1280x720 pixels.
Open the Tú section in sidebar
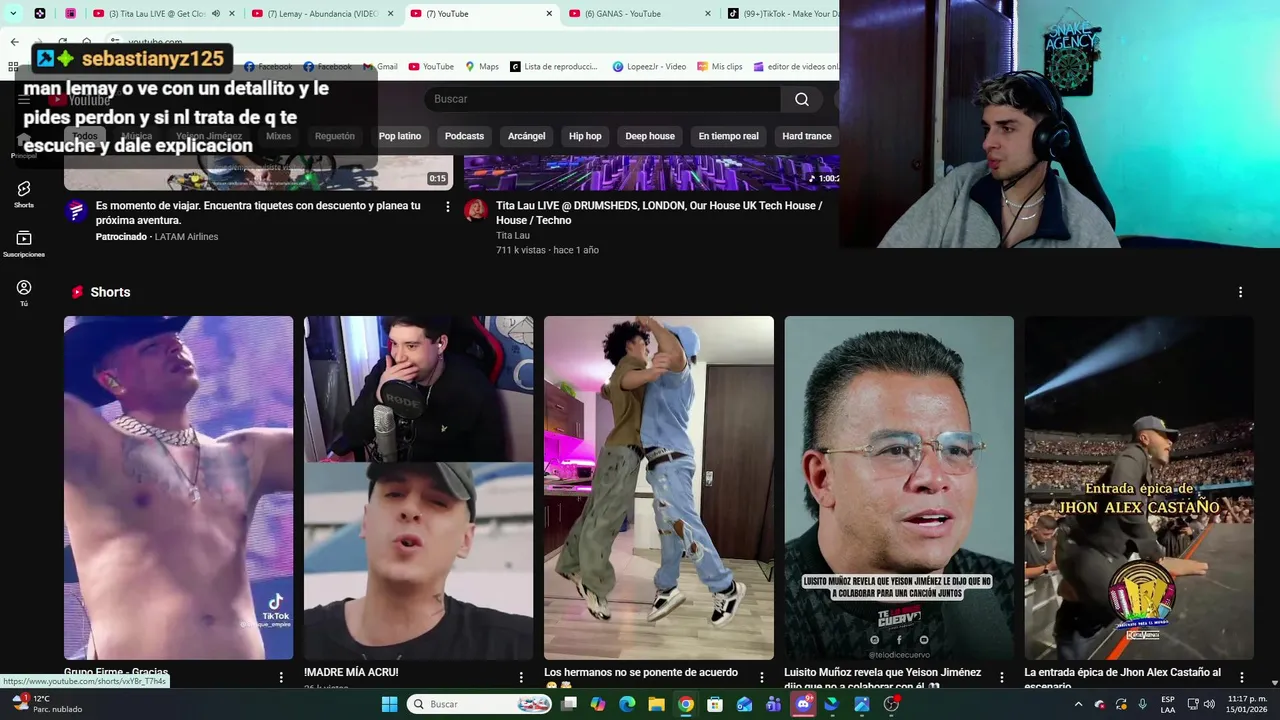(x=24, y=293)
